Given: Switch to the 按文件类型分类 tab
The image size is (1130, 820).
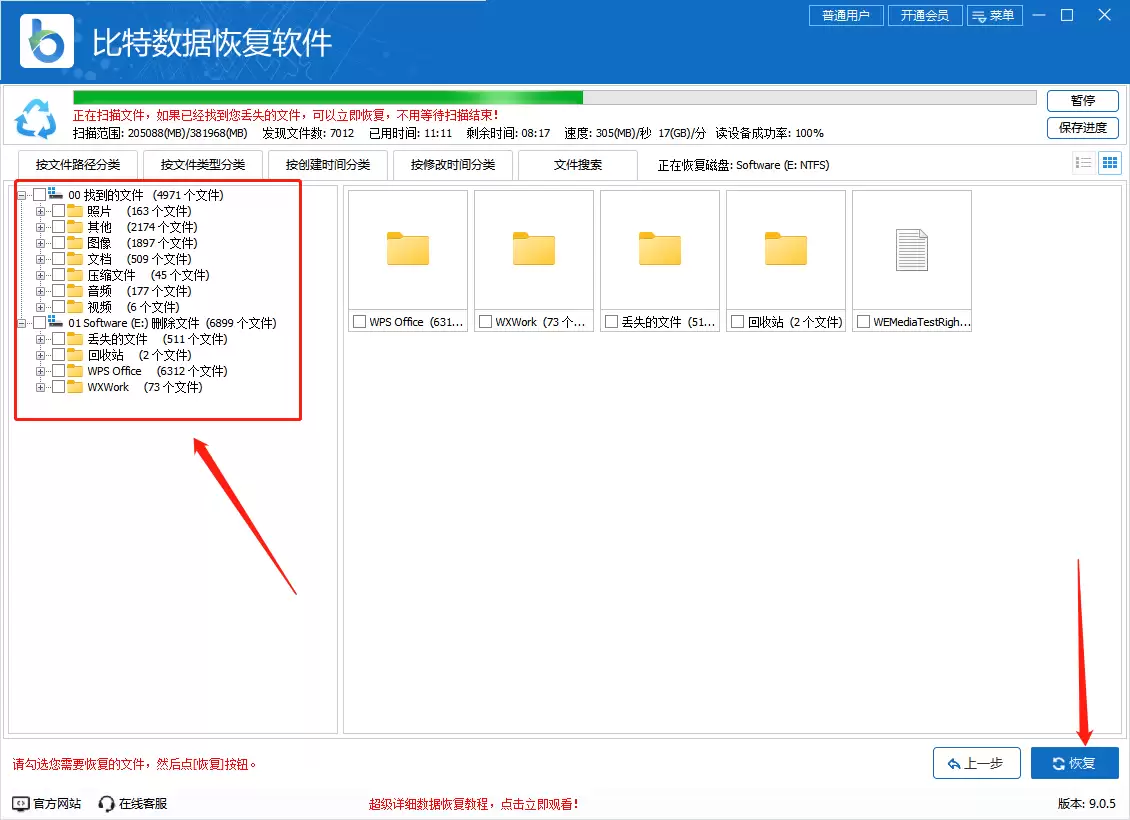Looking at the screenshot, I should tap(202, 164).
